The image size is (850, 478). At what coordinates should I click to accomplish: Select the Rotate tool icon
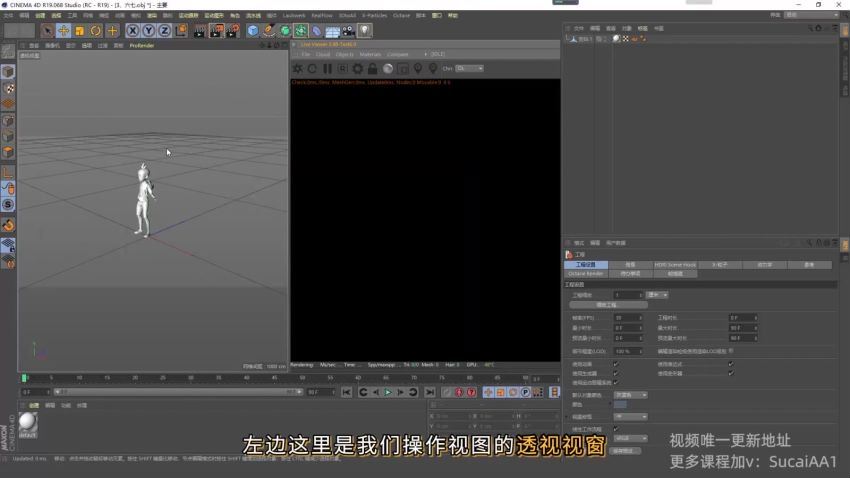pos(96,31)
